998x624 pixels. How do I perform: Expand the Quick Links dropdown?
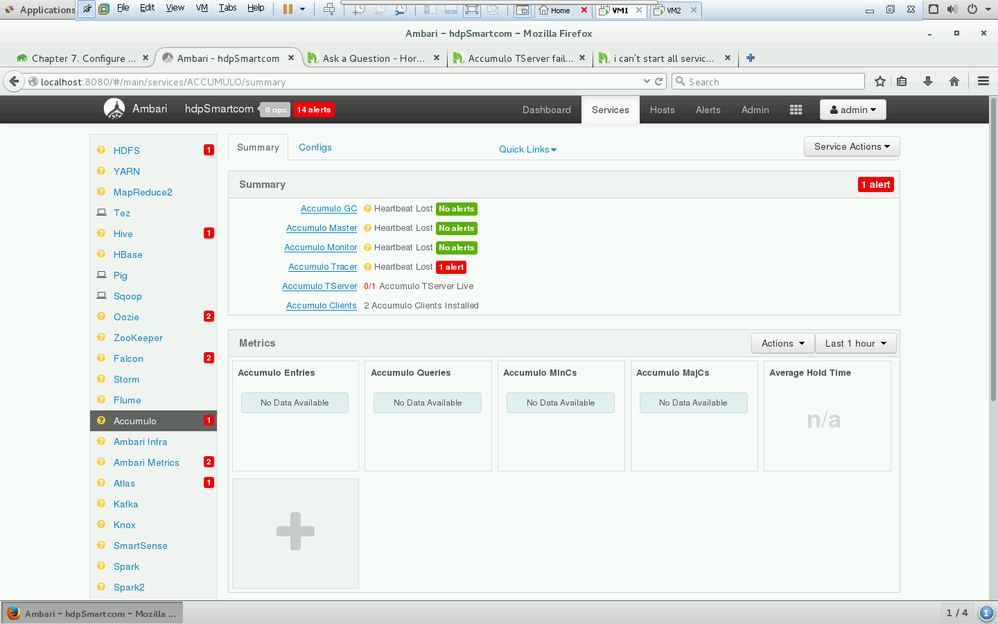(527, 149)
